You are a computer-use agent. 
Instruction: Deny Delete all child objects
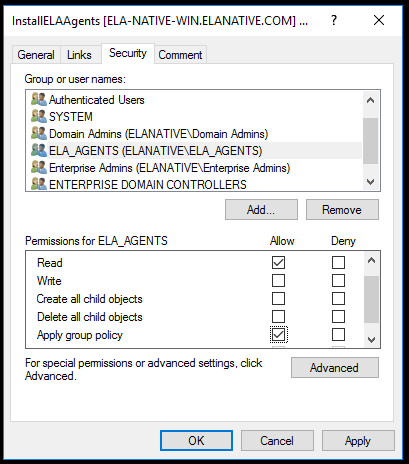338,317
